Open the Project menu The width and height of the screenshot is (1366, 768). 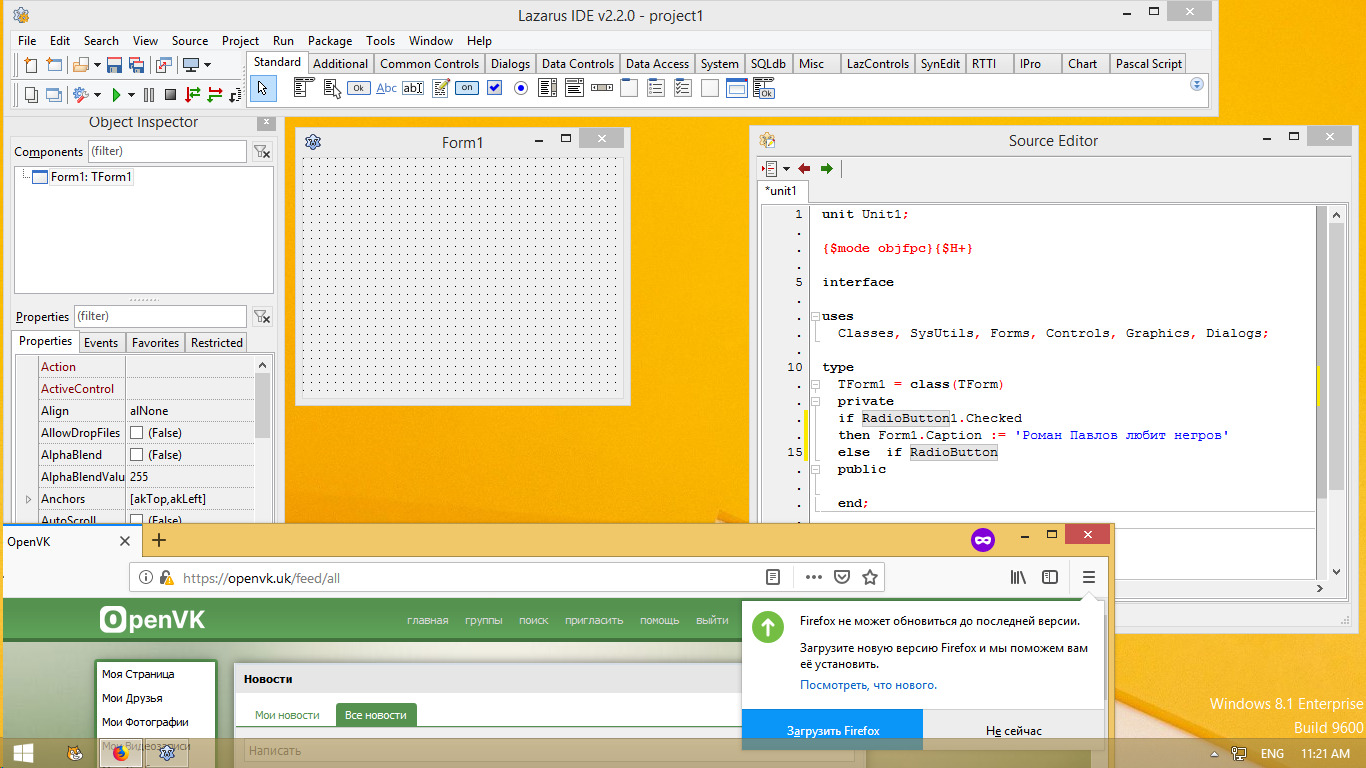[240, 41]
